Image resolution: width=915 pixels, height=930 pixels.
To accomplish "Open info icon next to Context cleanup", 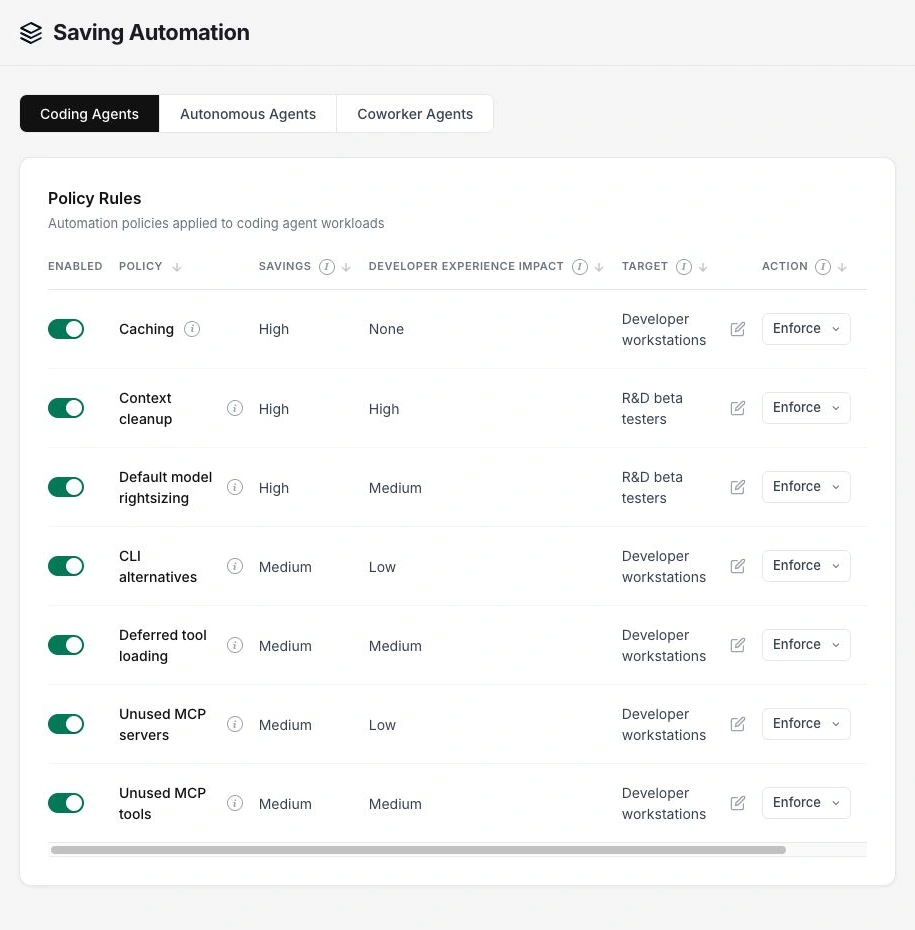I will click(235, 408).
